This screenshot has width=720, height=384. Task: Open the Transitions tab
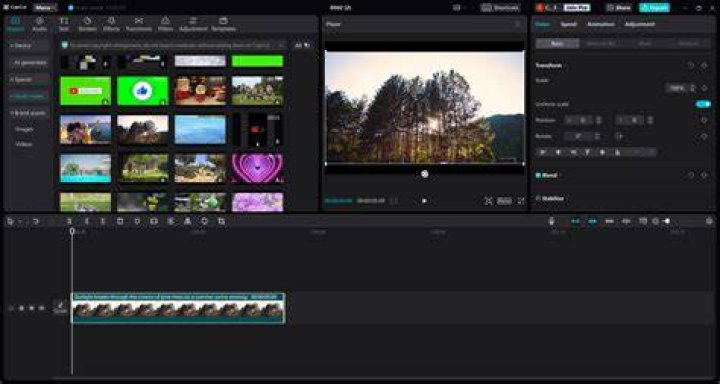click(x=139, y=24)
